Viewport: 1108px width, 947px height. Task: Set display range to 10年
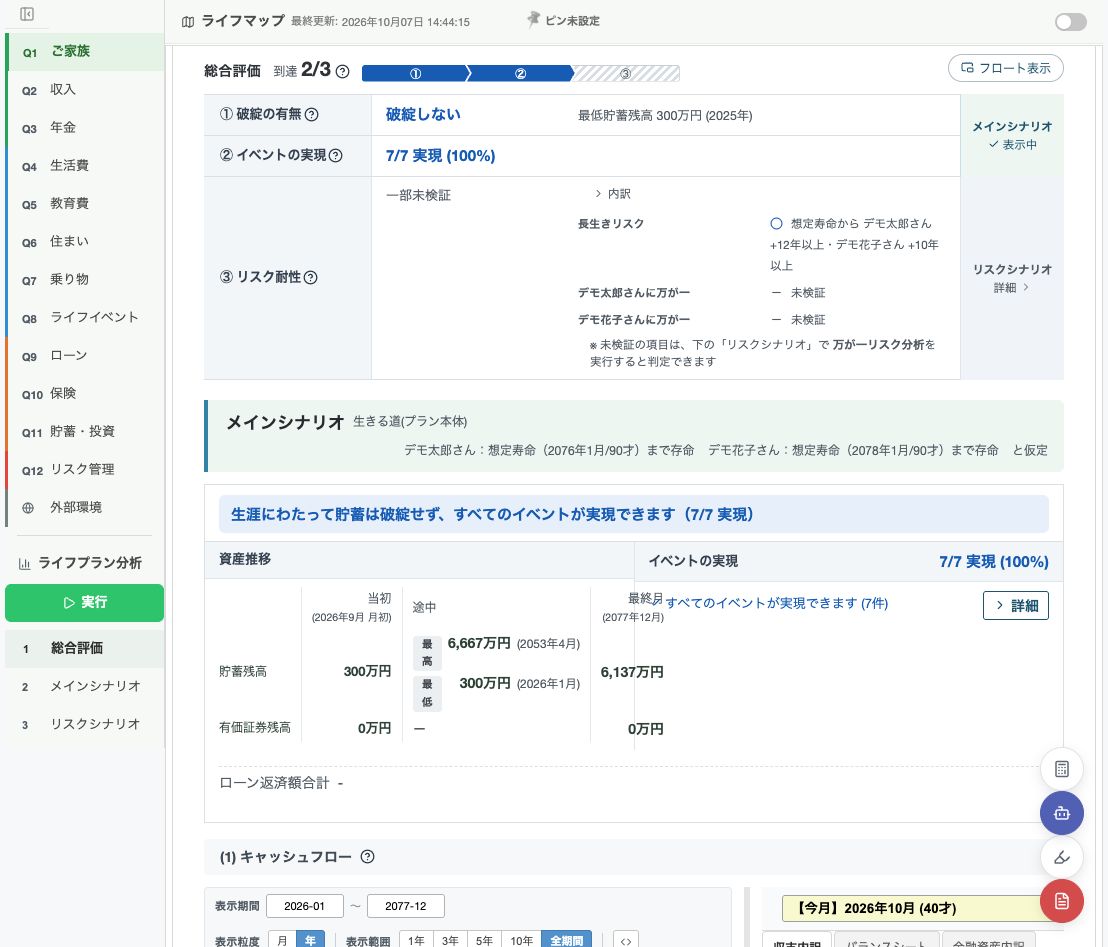pyautogui.click(x=521, y=940)
